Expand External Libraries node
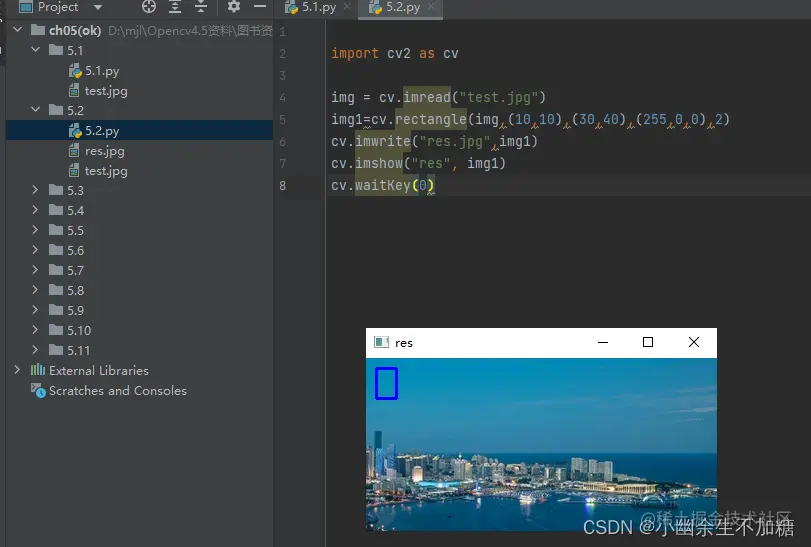Screen dimensions: 811x547 (17, 370)
